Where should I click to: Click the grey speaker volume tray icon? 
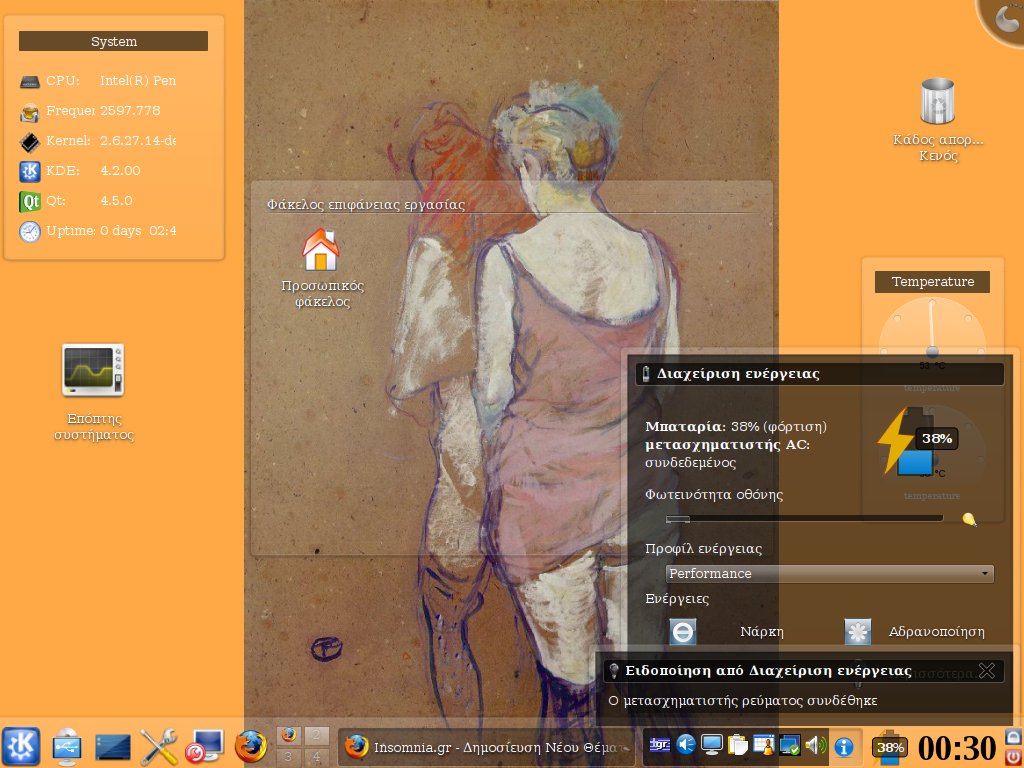tap(815, 744)
